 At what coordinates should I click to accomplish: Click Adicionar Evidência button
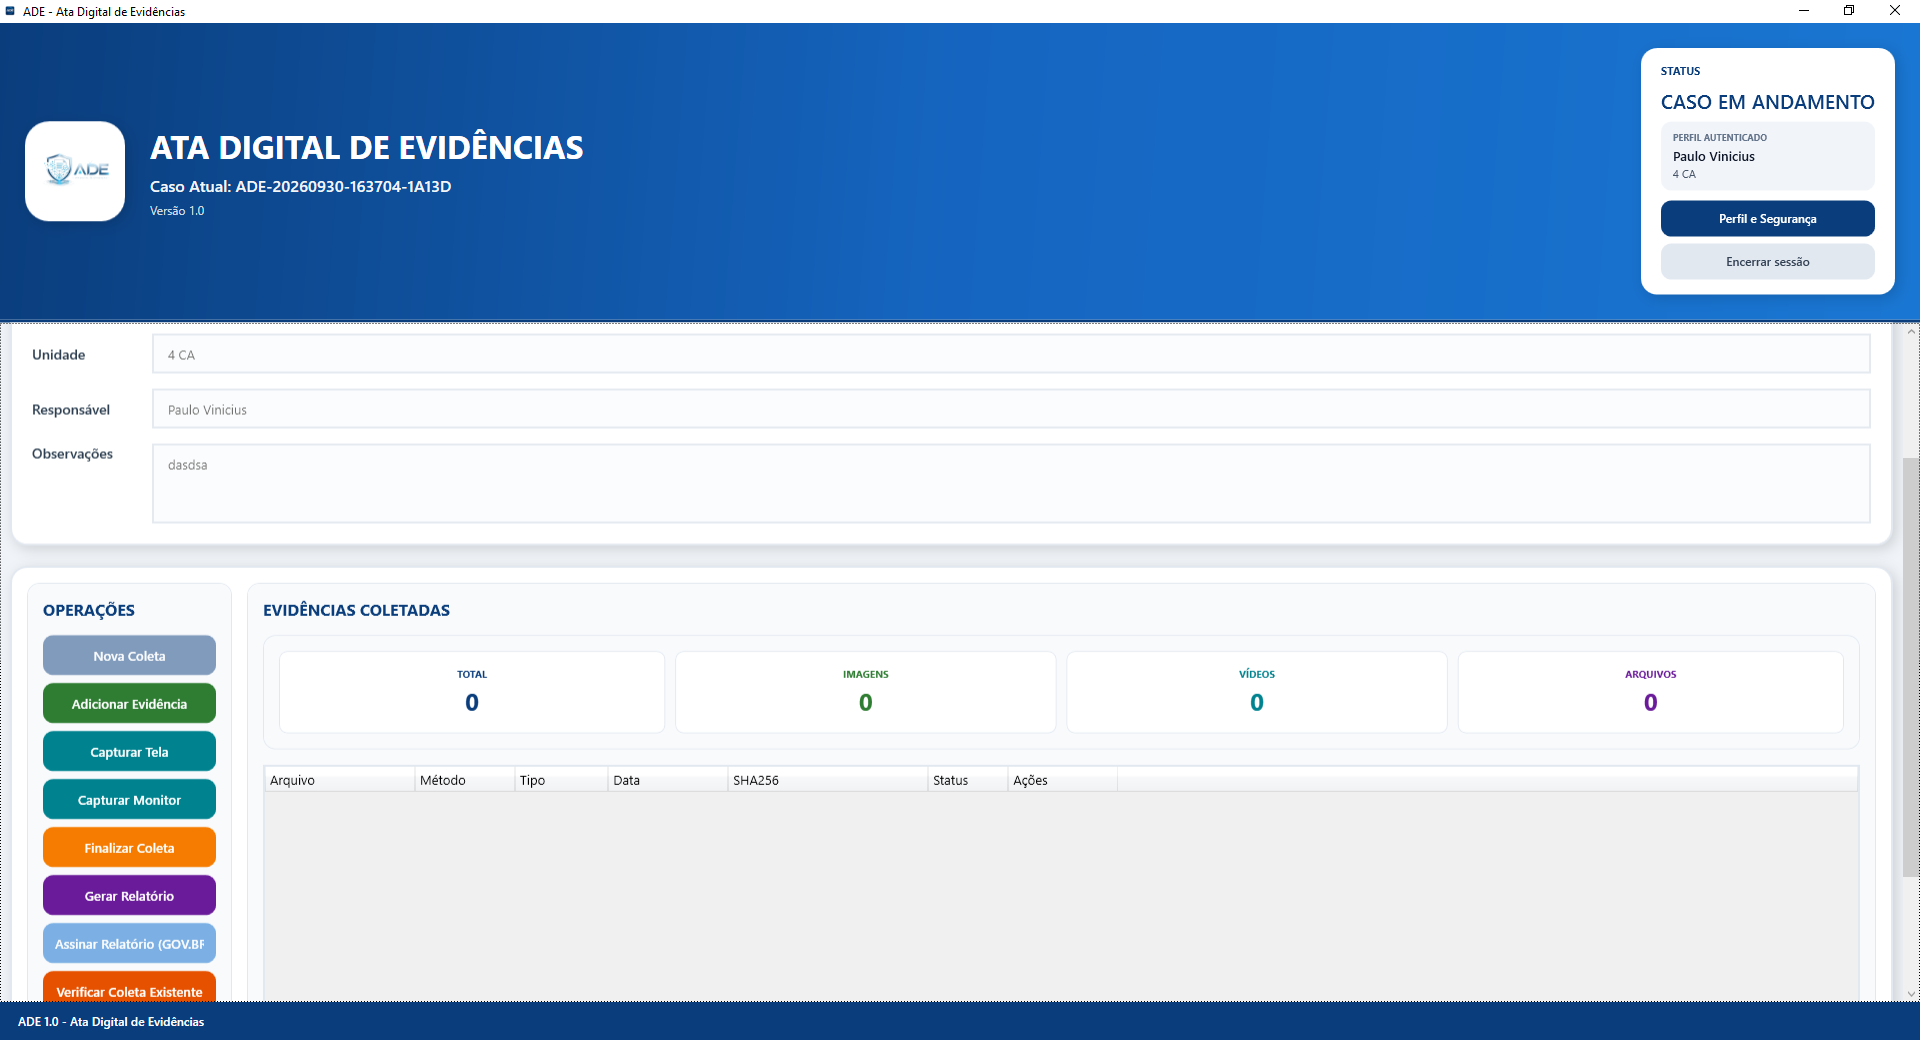tap(129, 704)
